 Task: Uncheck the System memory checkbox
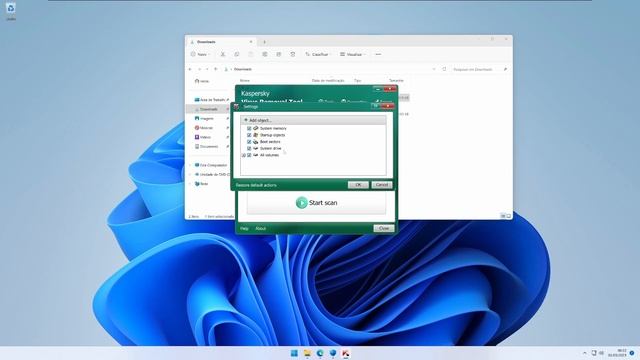point(249,128)
